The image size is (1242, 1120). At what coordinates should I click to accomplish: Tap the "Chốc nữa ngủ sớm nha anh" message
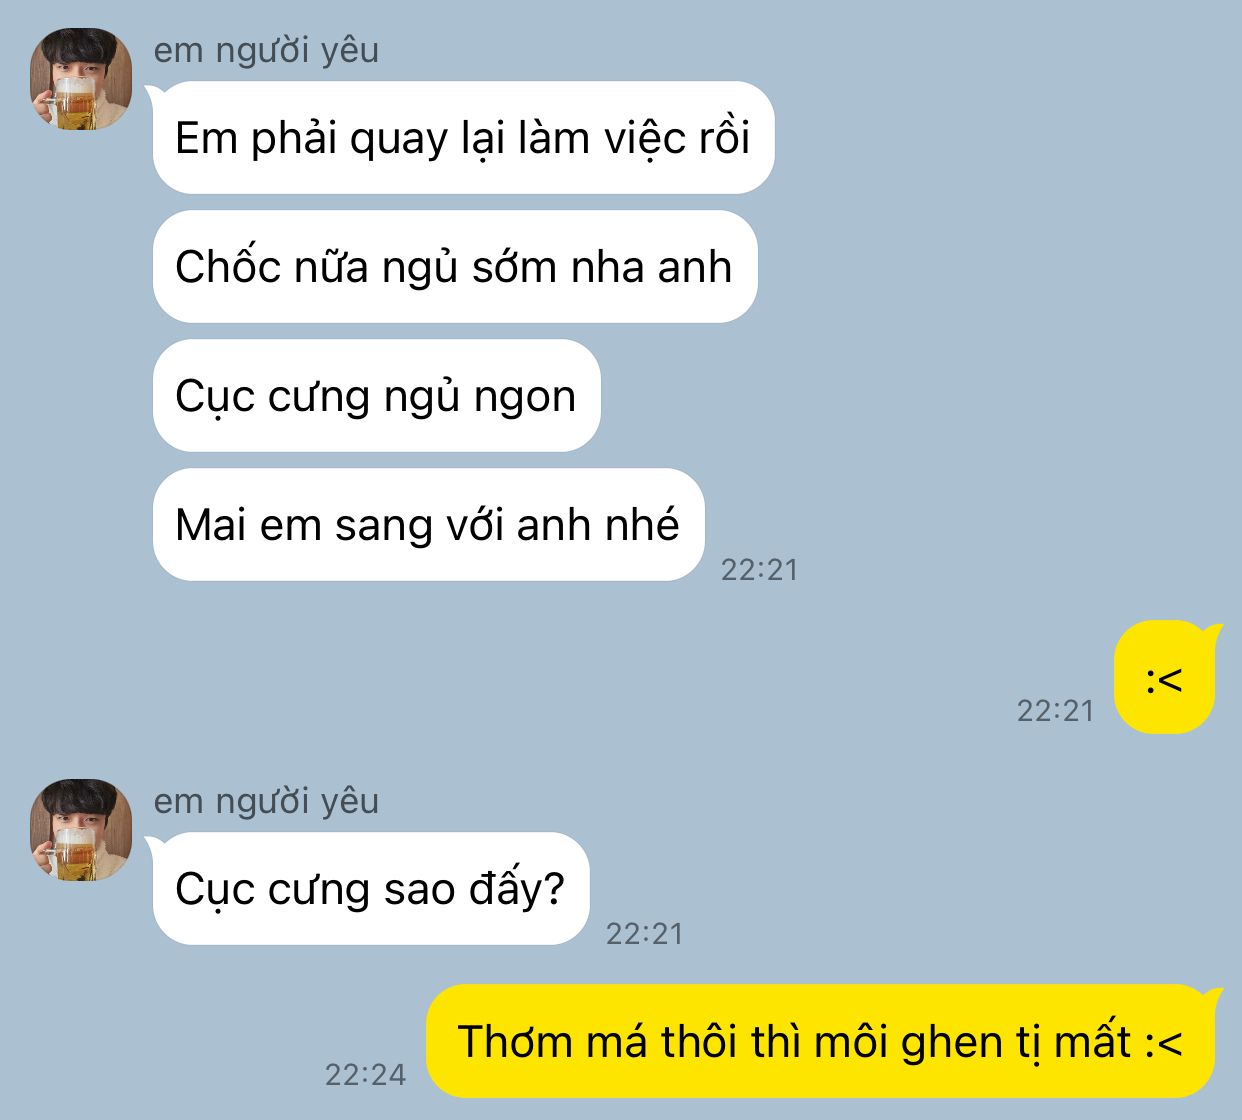[455, 266]
